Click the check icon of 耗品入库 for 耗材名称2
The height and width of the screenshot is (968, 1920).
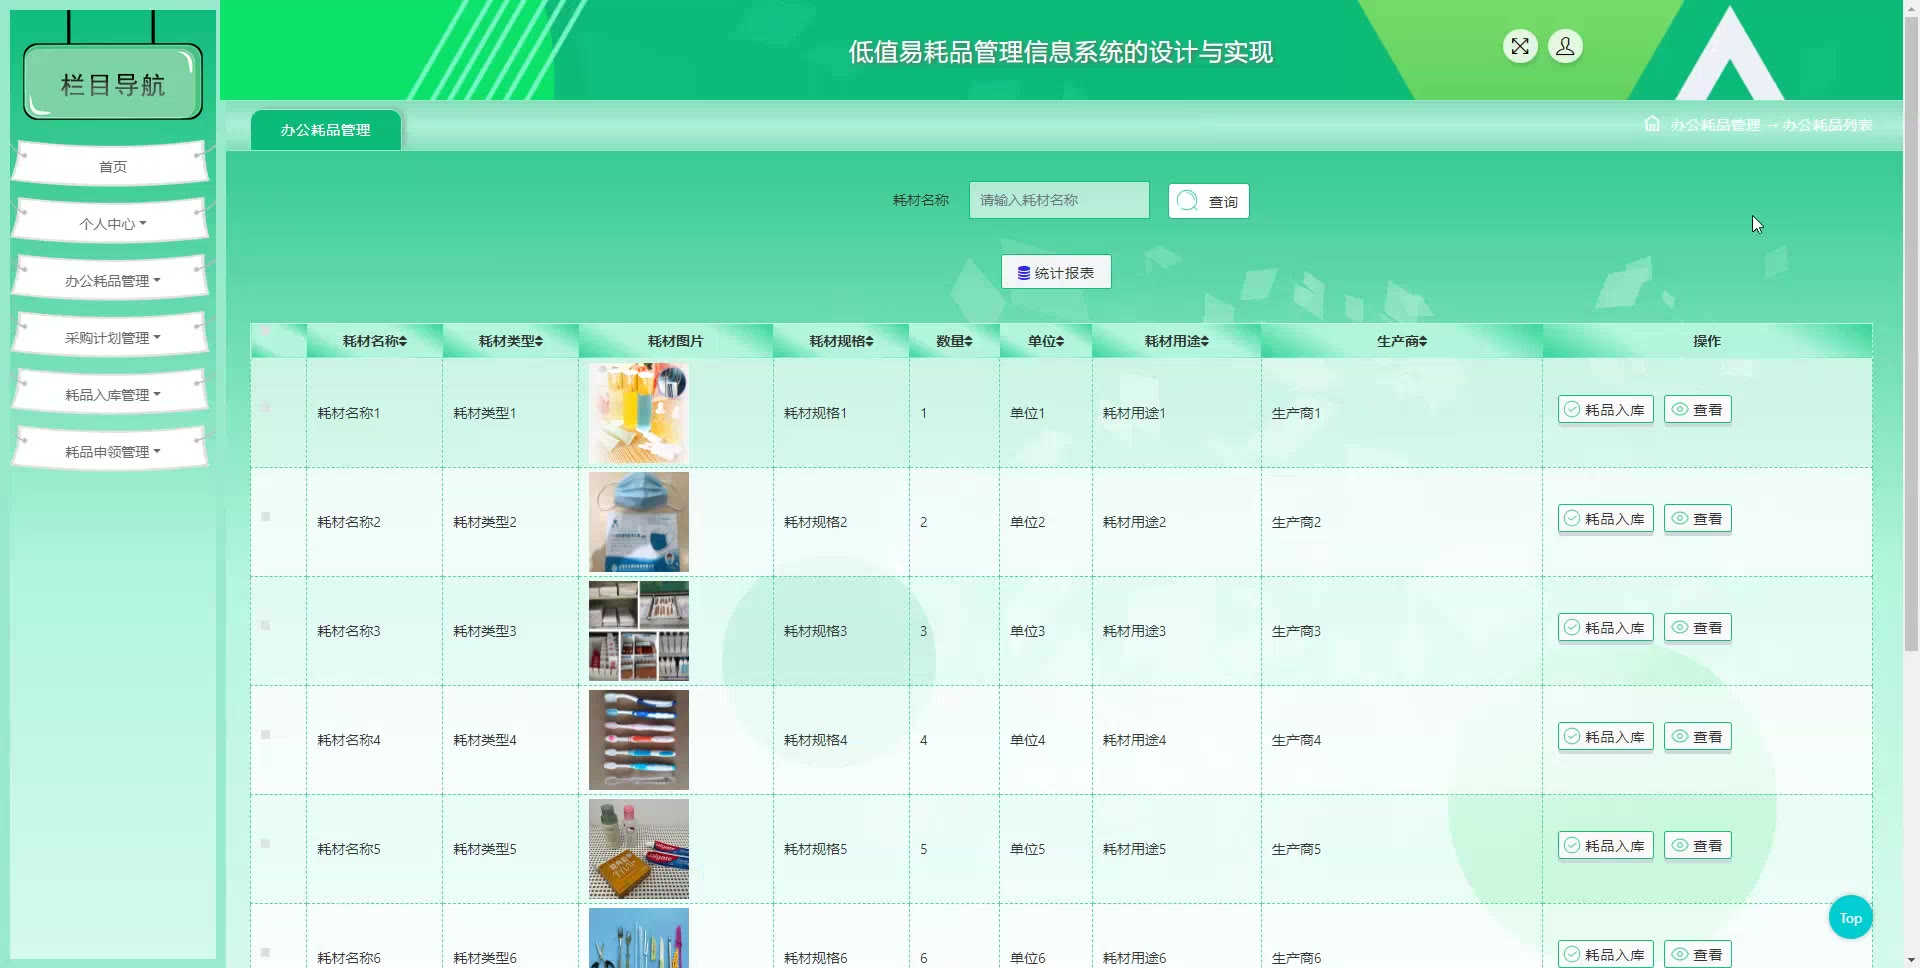click(x=1572, y=518)
